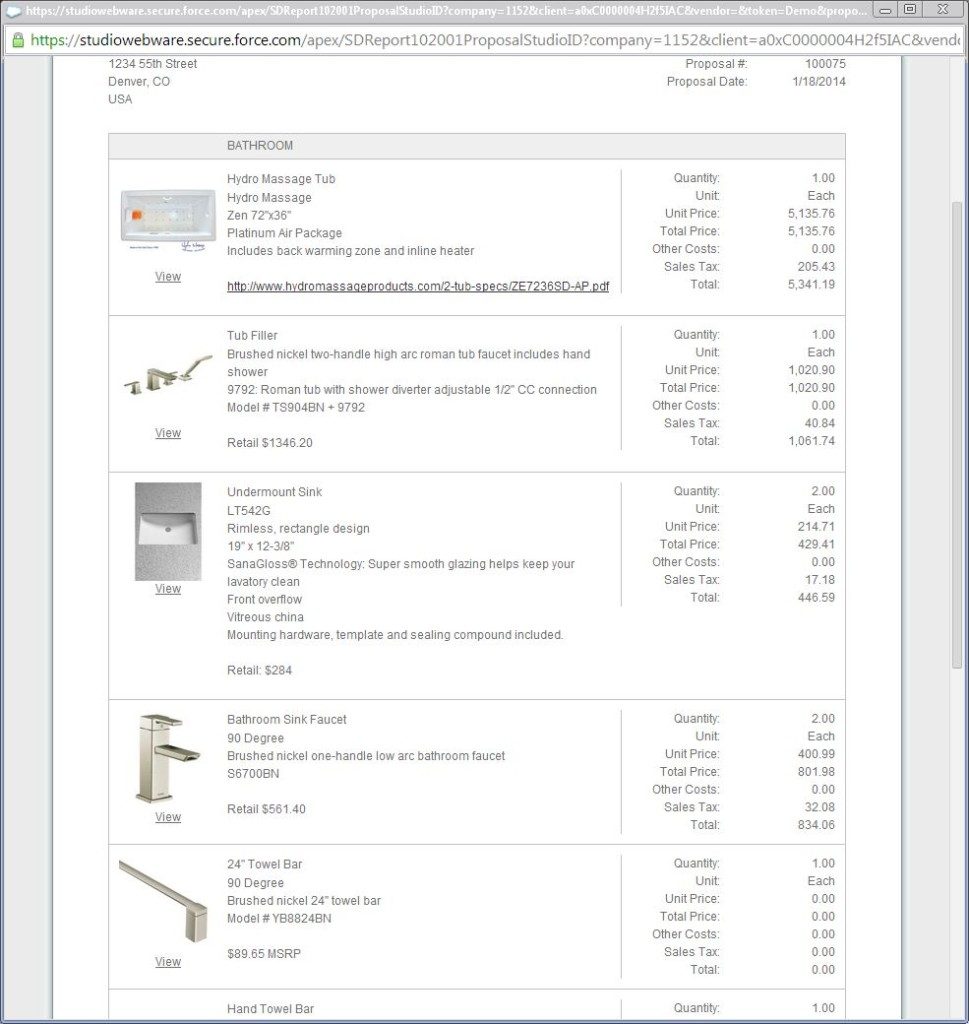The image size is (969, 1024).
Task: Click the Tub Filler total 1,061.74
Action: (812, 441)
